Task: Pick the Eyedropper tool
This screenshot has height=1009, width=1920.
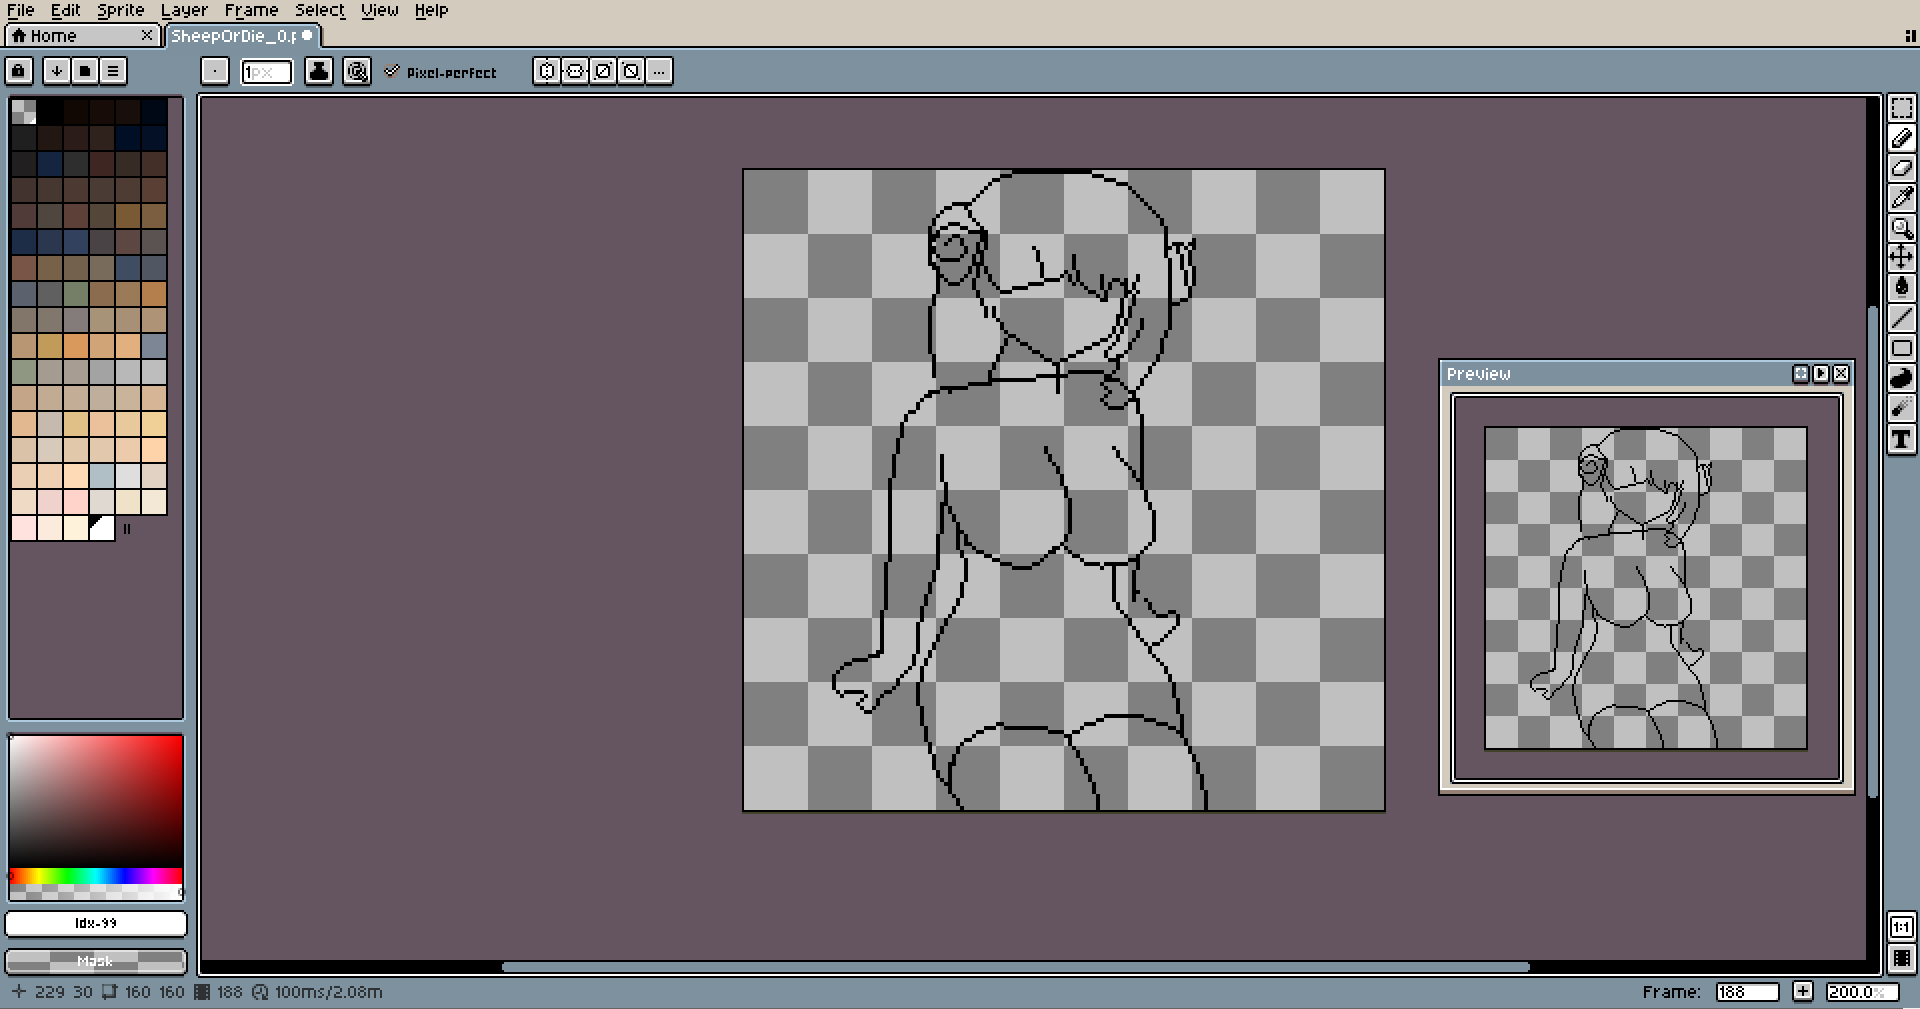Action: 1901,198
